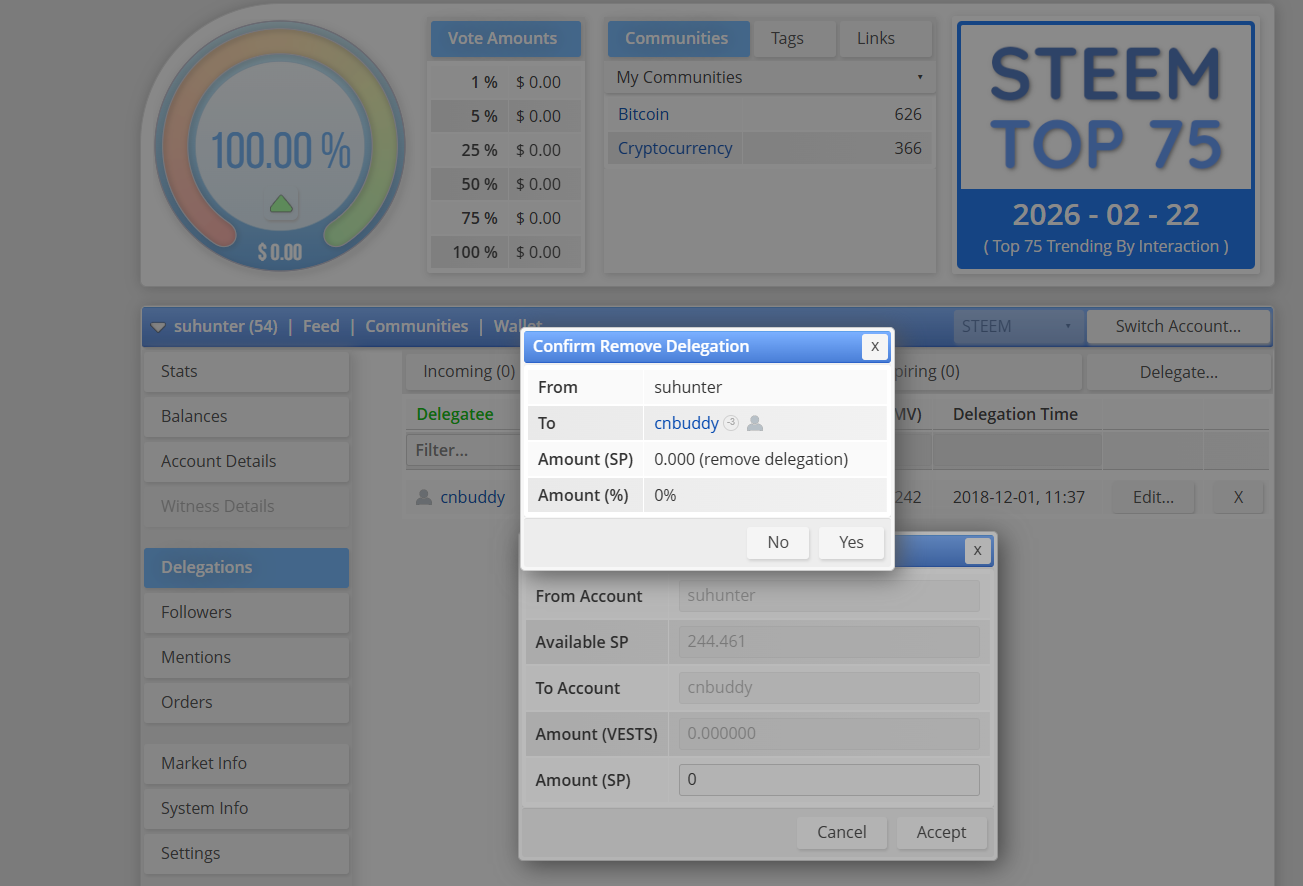Click No in the Confirm Remove Delegation dialog

(x=778, y=542)
